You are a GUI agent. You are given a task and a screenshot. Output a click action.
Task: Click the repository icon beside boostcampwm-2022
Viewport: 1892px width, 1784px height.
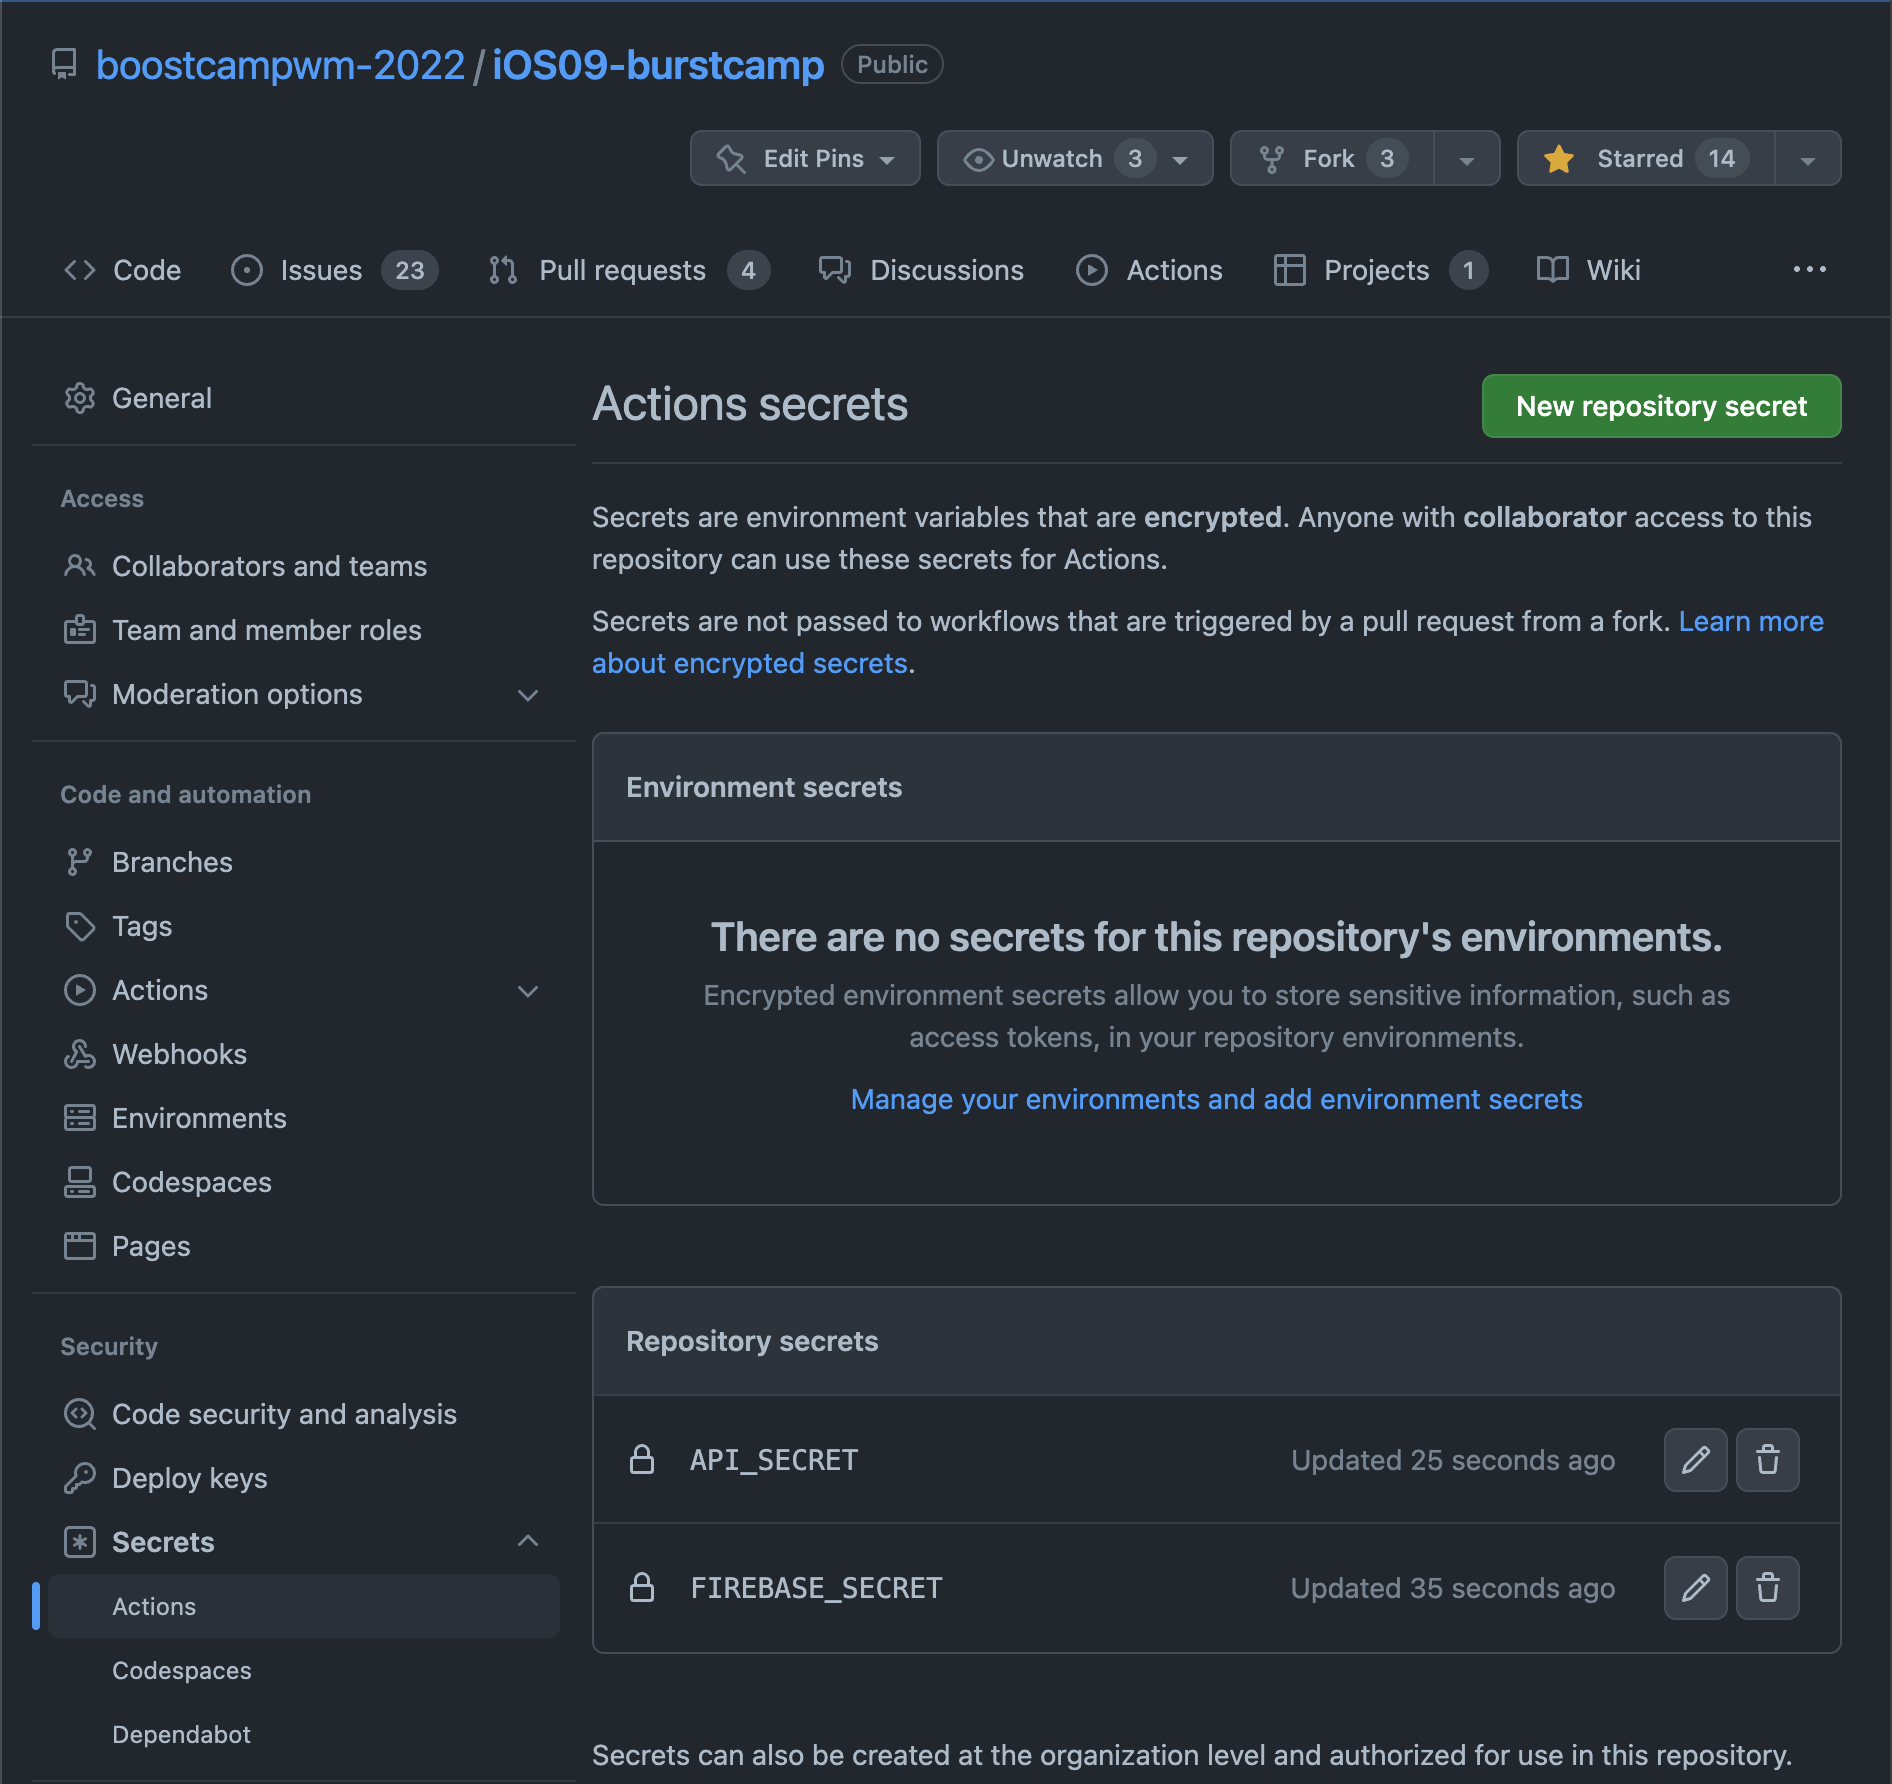(64, 65)
